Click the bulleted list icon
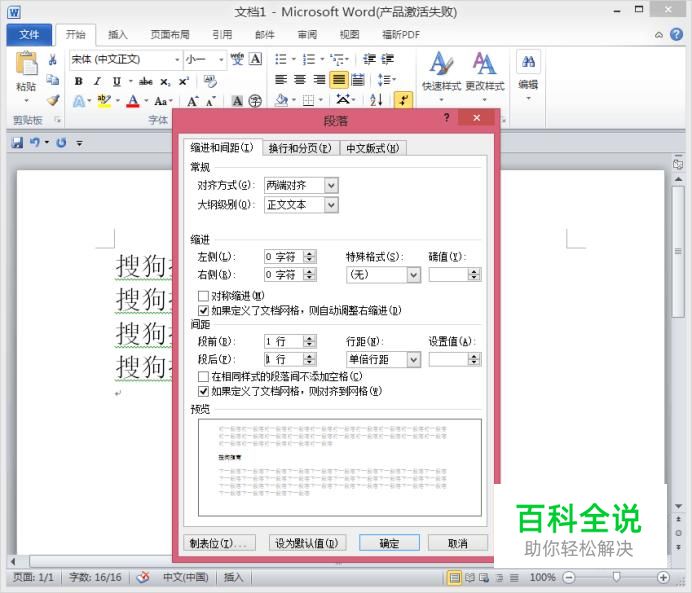 (x=281, y=59)
